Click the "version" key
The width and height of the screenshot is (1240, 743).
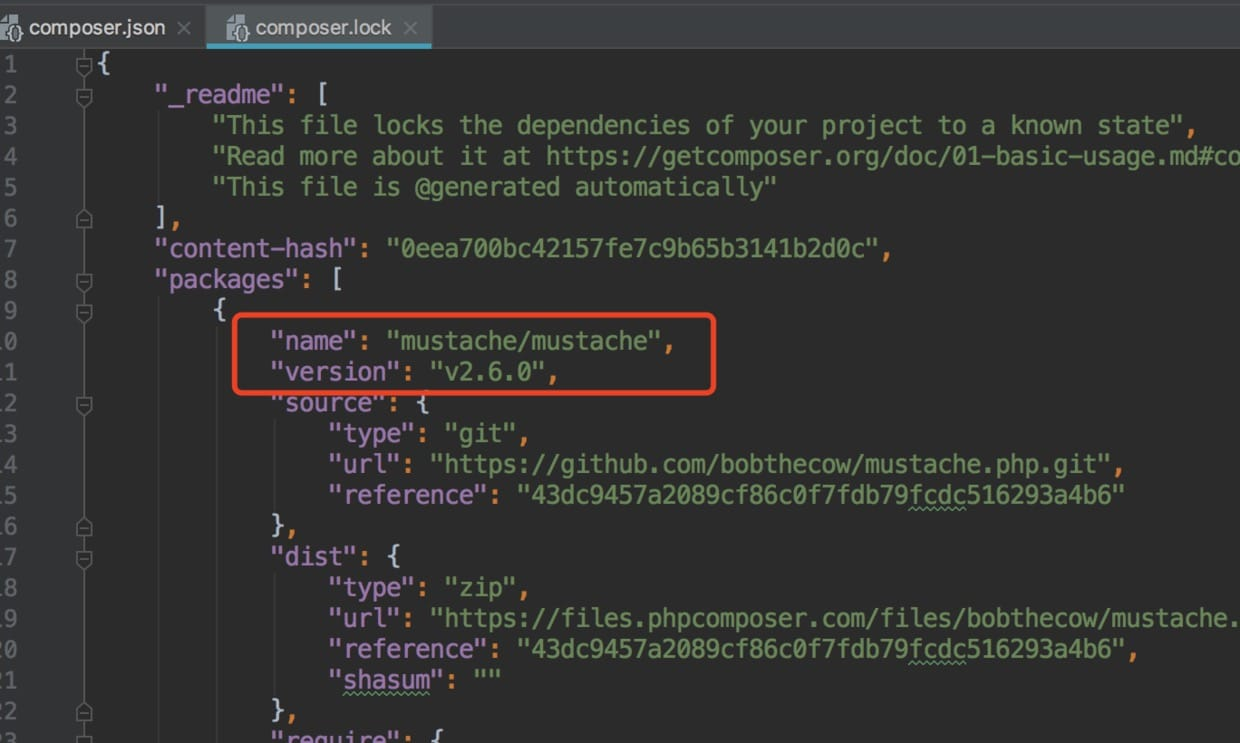coord(336,372)
